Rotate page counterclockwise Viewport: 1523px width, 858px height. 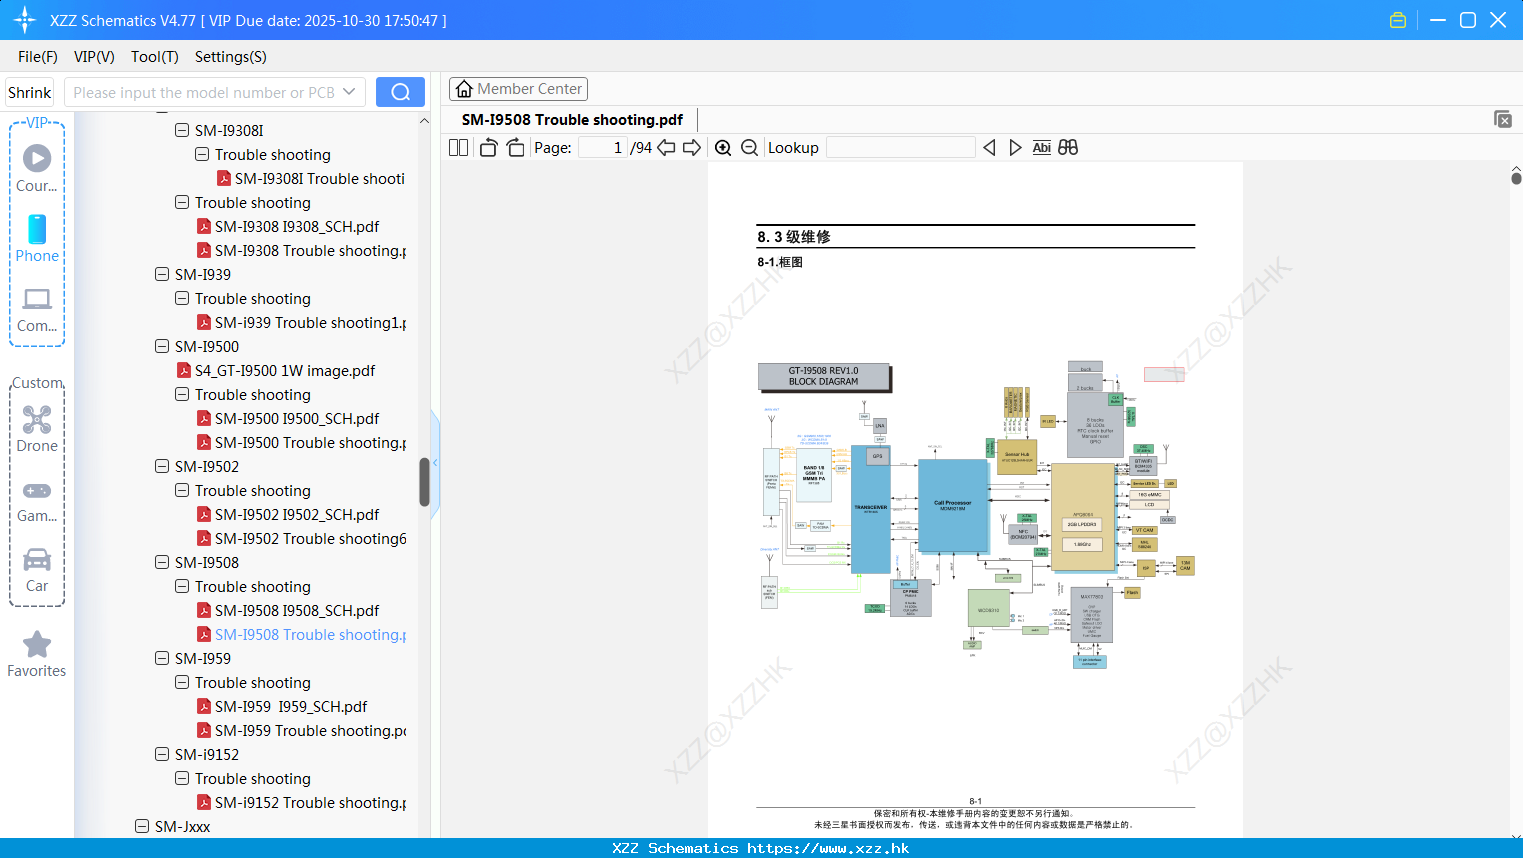coord(488,148)
